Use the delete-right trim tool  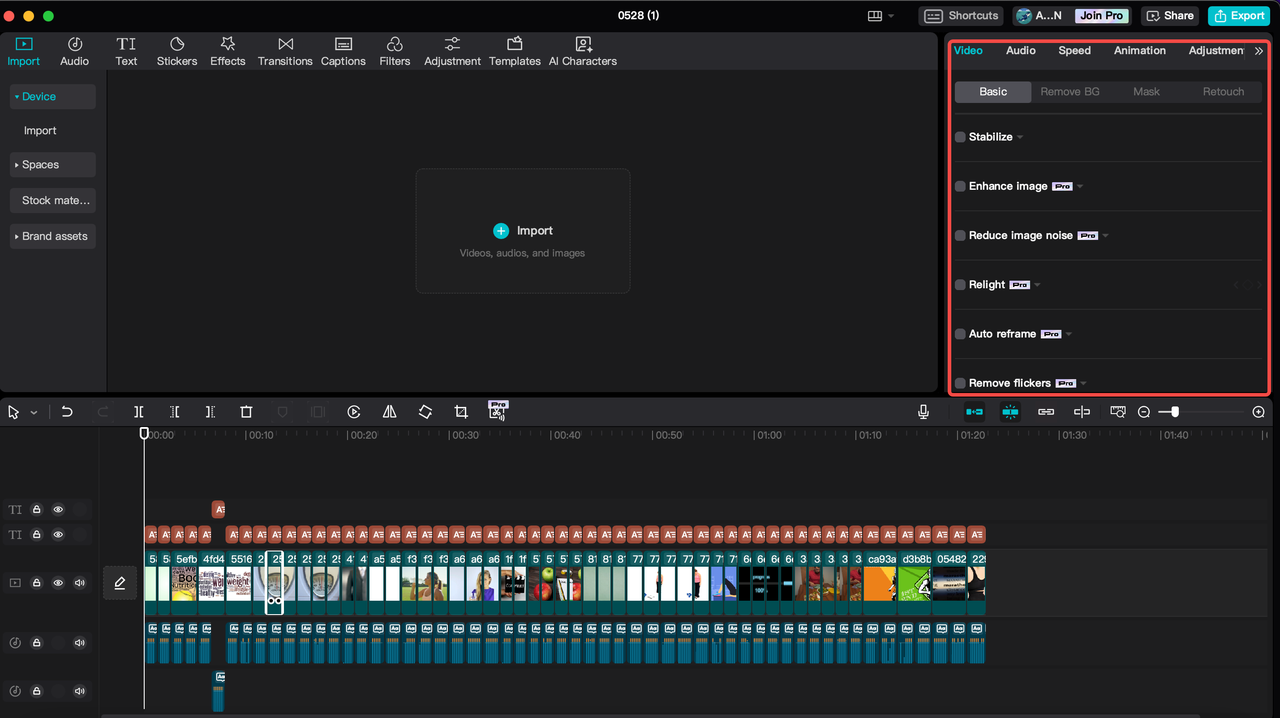point(210,412)
